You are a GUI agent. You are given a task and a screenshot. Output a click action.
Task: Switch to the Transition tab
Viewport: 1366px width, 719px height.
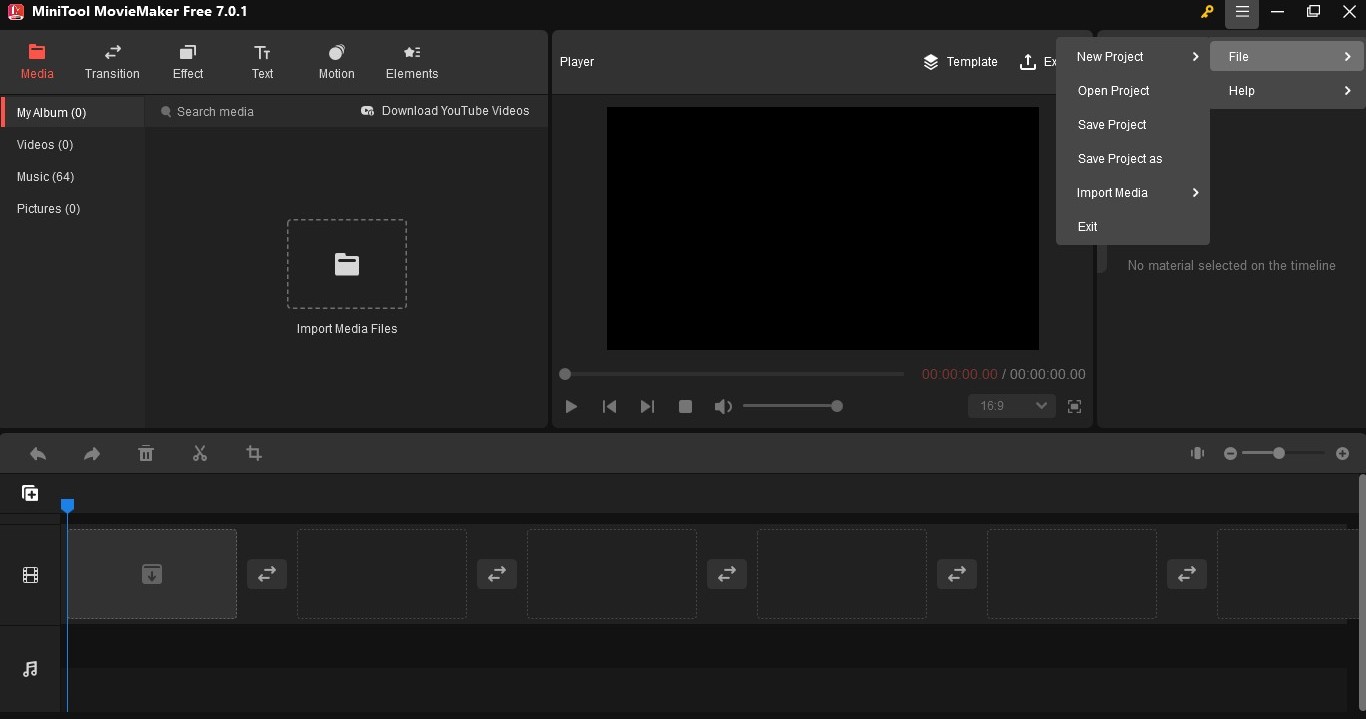click(x=112, y=62)
